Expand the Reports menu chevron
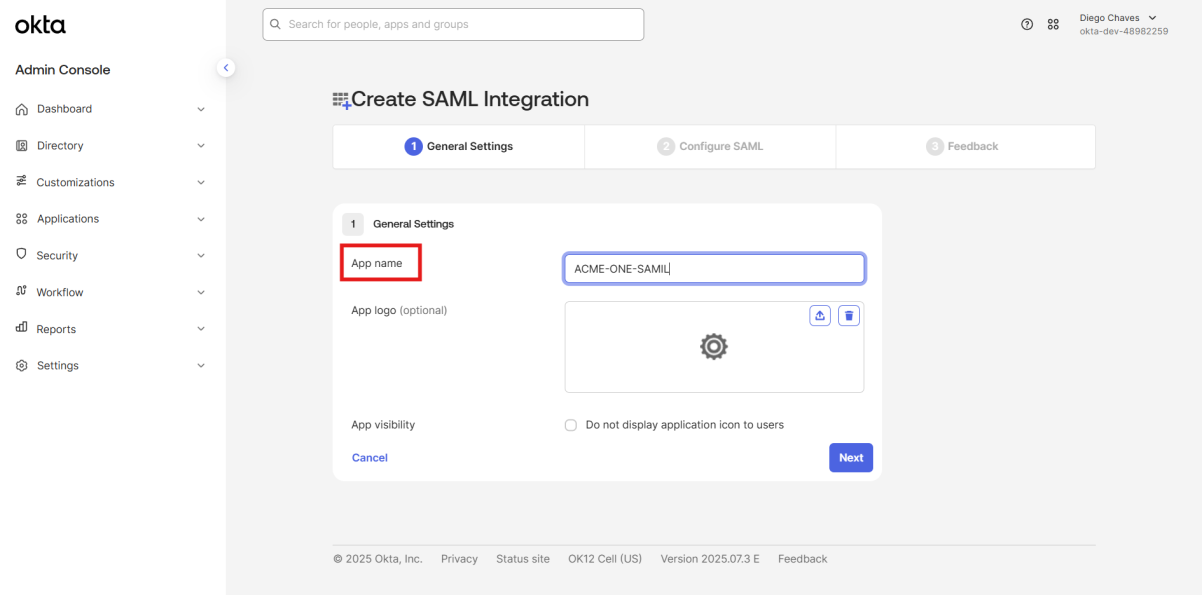The image size is (1202, 595). [x=201, y=328]
